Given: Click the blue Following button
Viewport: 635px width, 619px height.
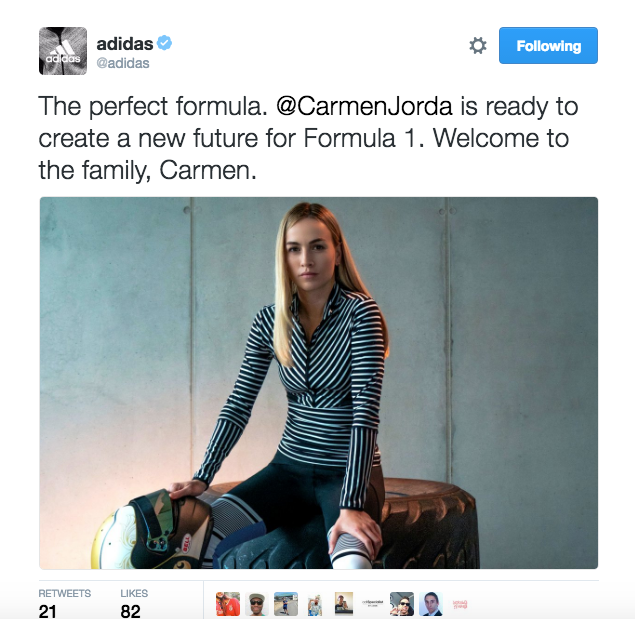Looking at the screenshot, I should pos(548,45).
